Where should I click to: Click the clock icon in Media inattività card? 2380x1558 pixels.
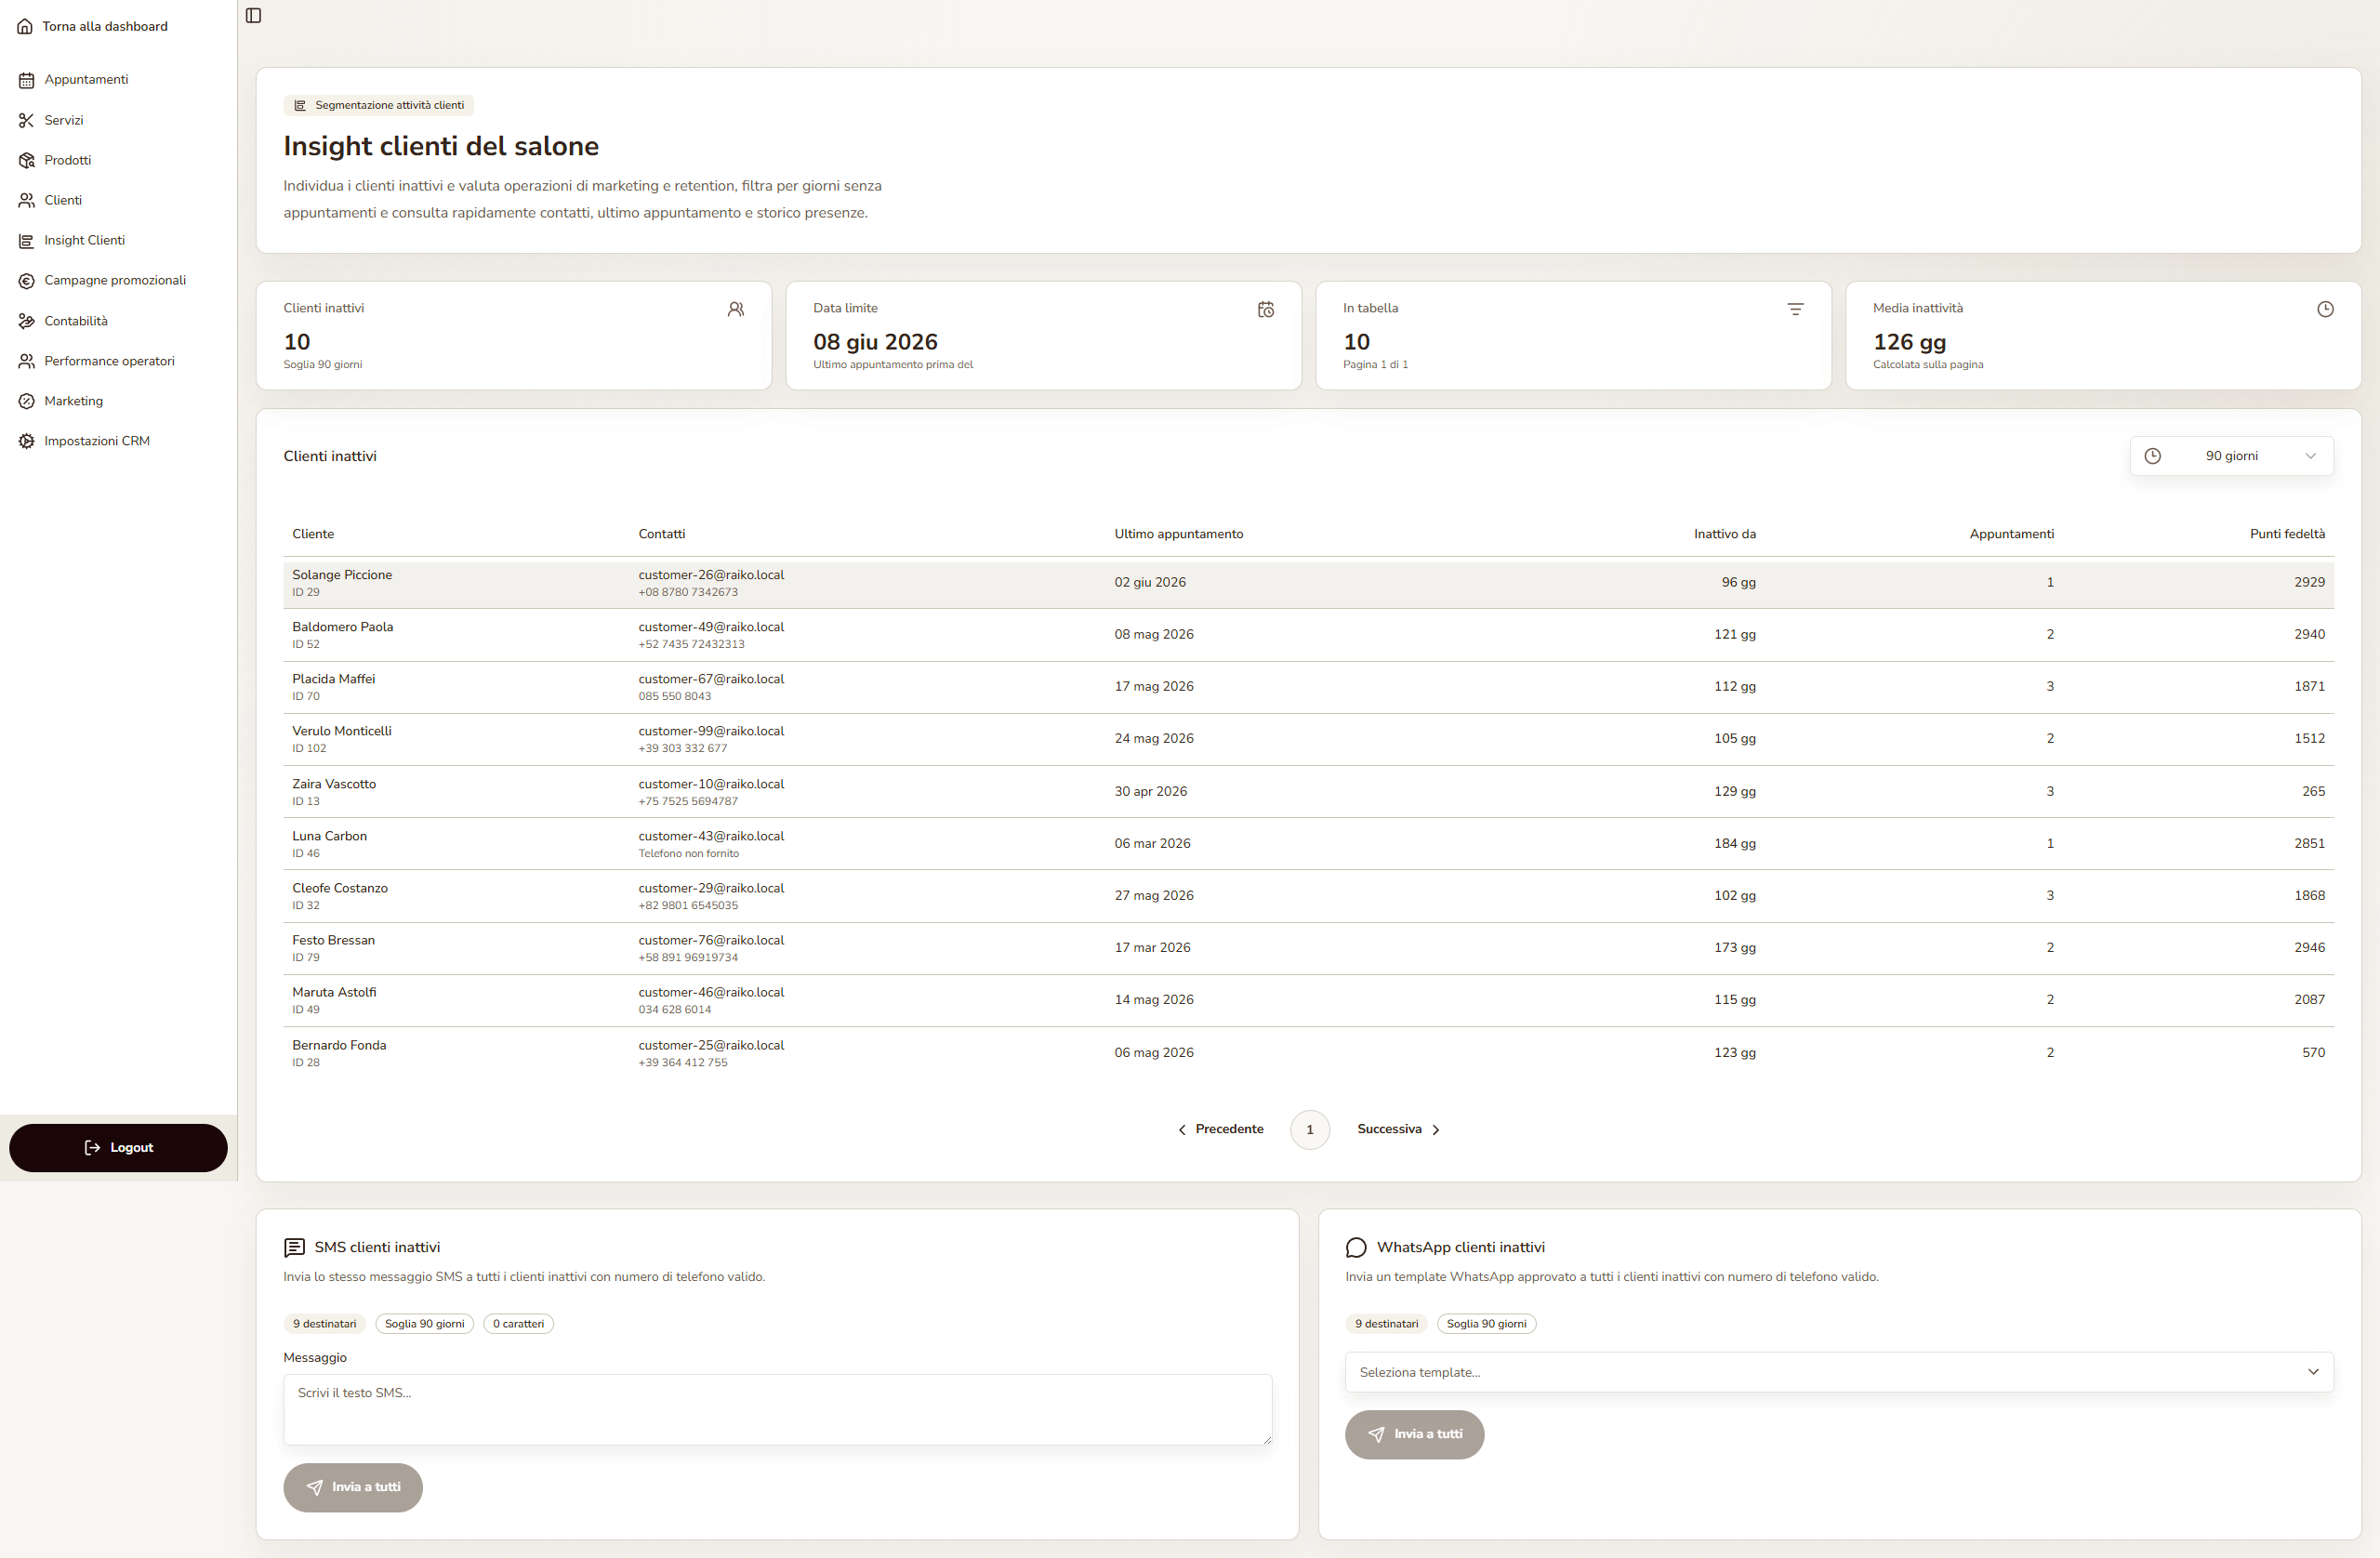pyautogui.click(x=2326, y=310)
